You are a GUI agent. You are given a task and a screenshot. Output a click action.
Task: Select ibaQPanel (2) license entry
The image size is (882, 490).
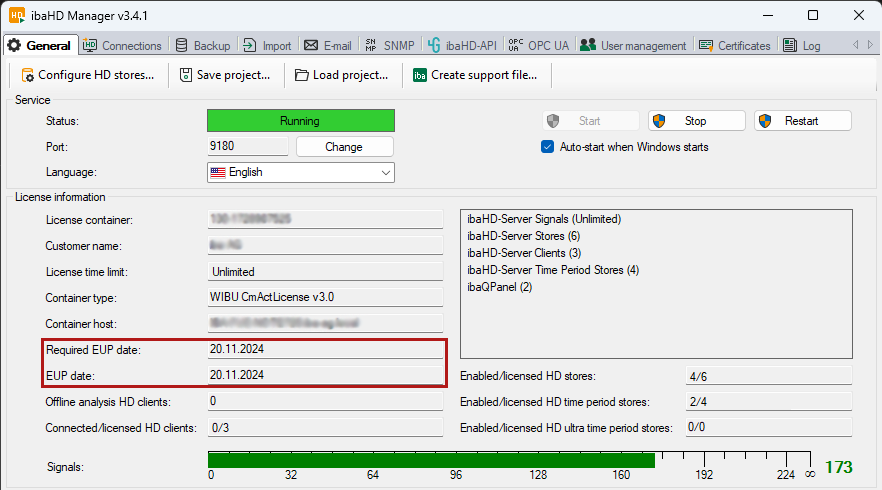[x=500, y=287]
